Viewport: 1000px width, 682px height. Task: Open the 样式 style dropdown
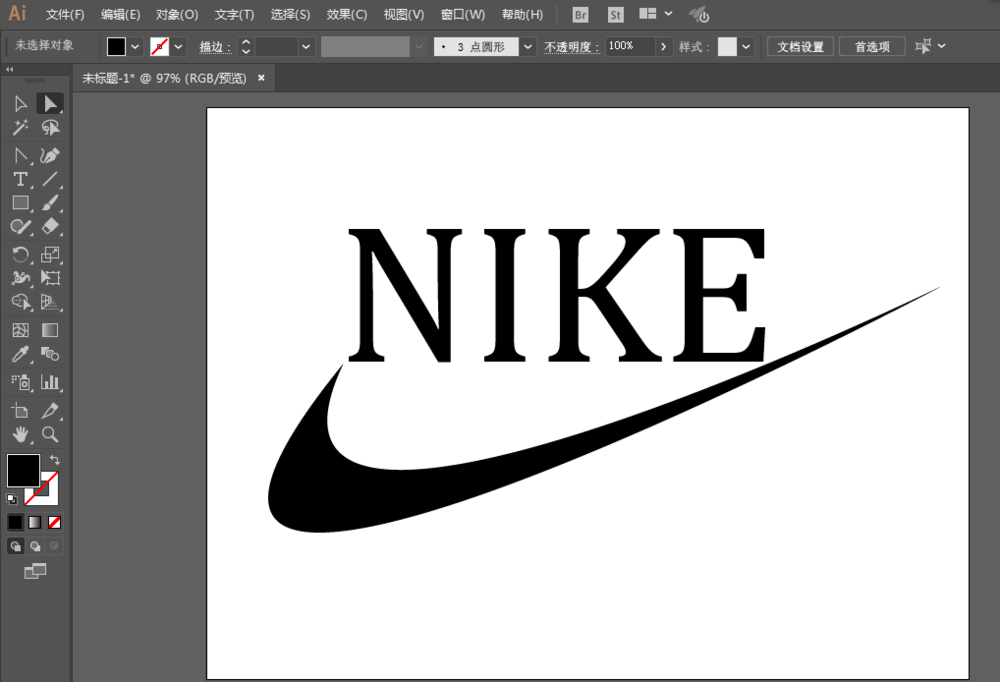tap(746, 47)
